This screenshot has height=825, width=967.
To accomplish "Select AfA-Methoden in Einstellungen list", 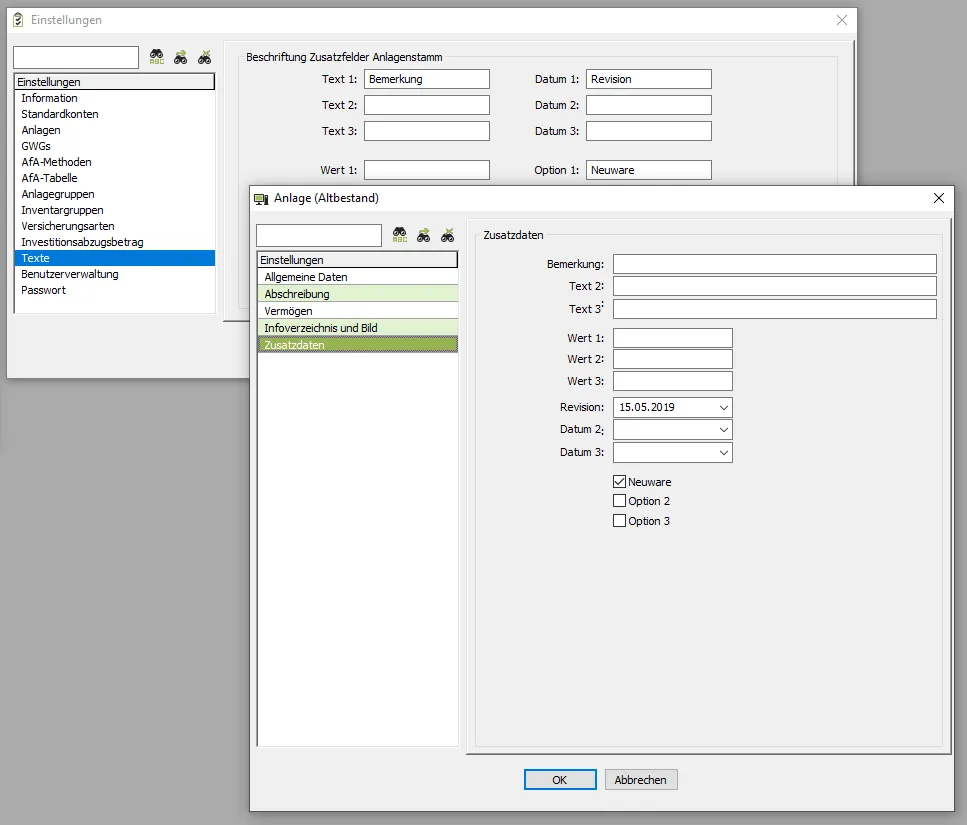I will [115, 162].
